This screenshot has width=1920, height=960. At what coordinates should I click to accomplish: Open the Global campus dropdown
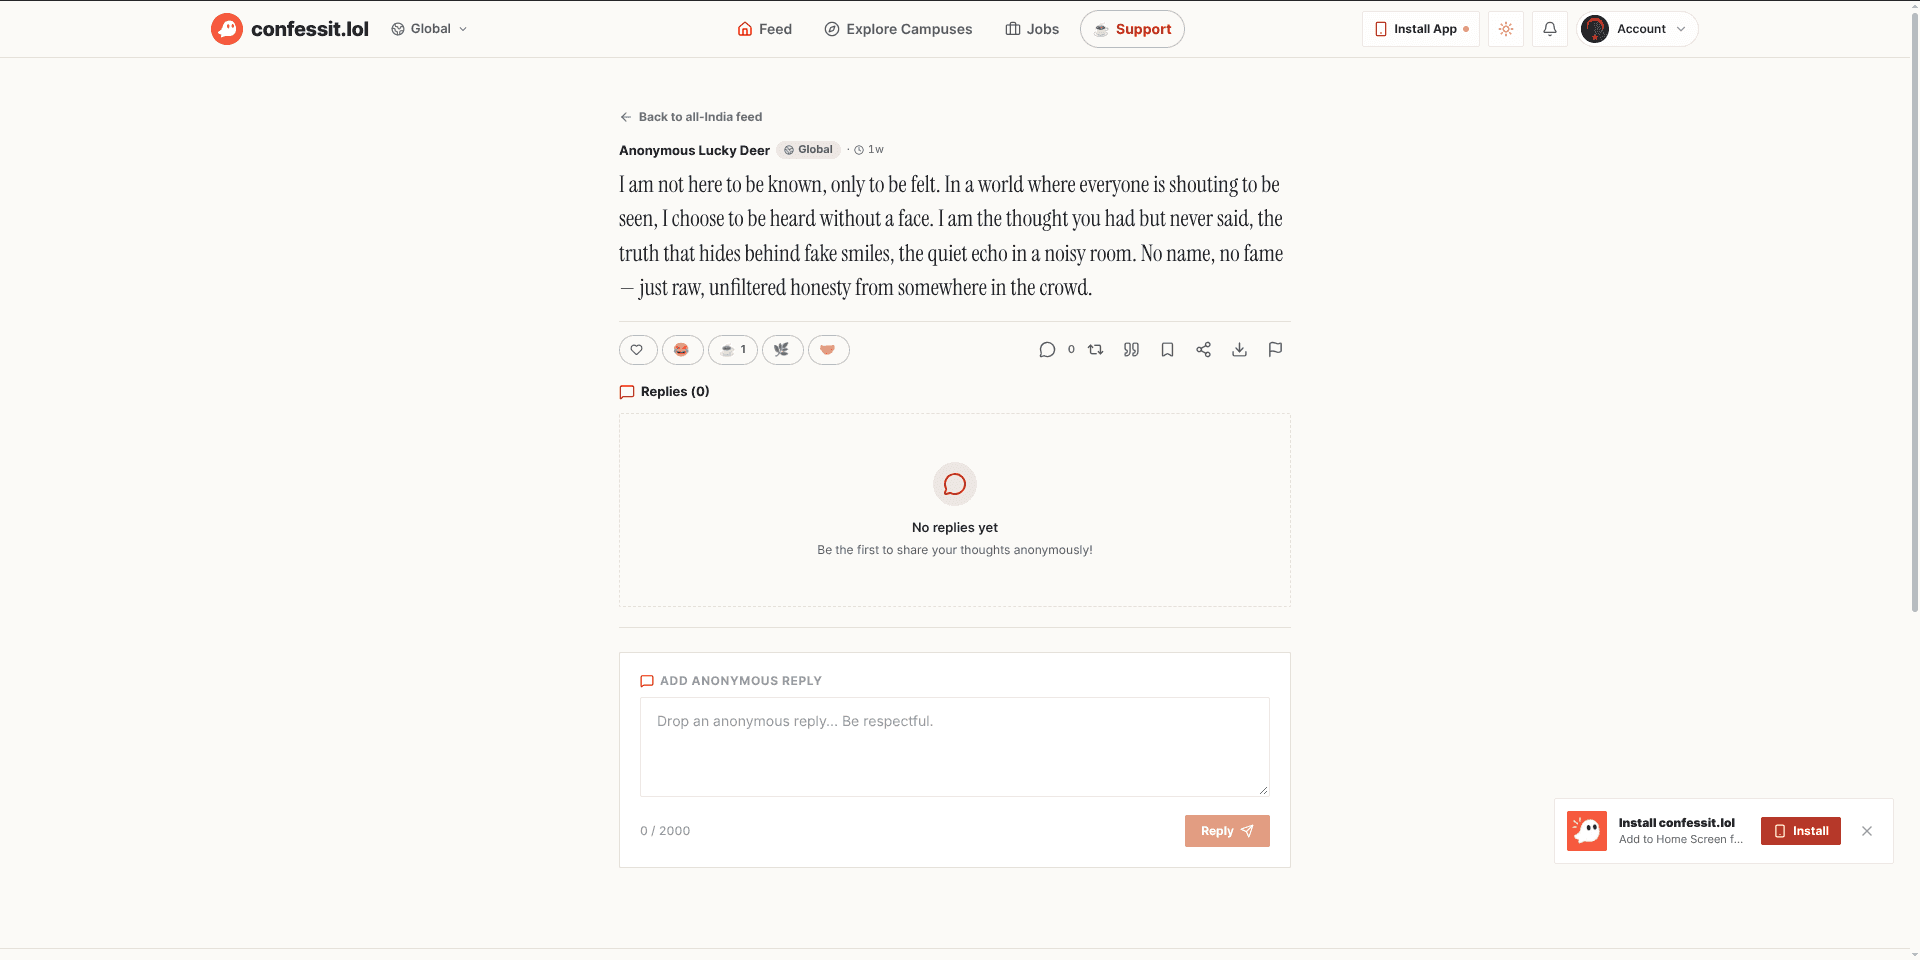(x=430, y=29)
